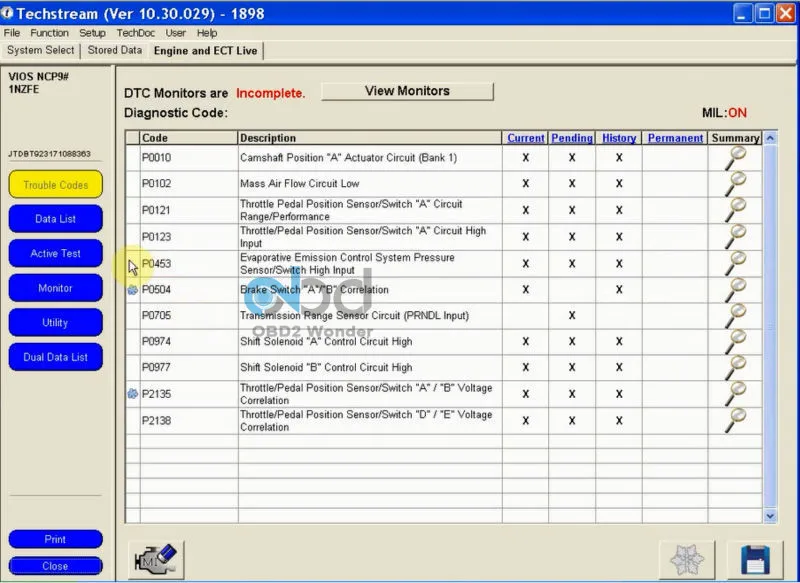The width and height of the screenshot is (800, 583).
Task: Click the Permanent column link
Action: 675,138
